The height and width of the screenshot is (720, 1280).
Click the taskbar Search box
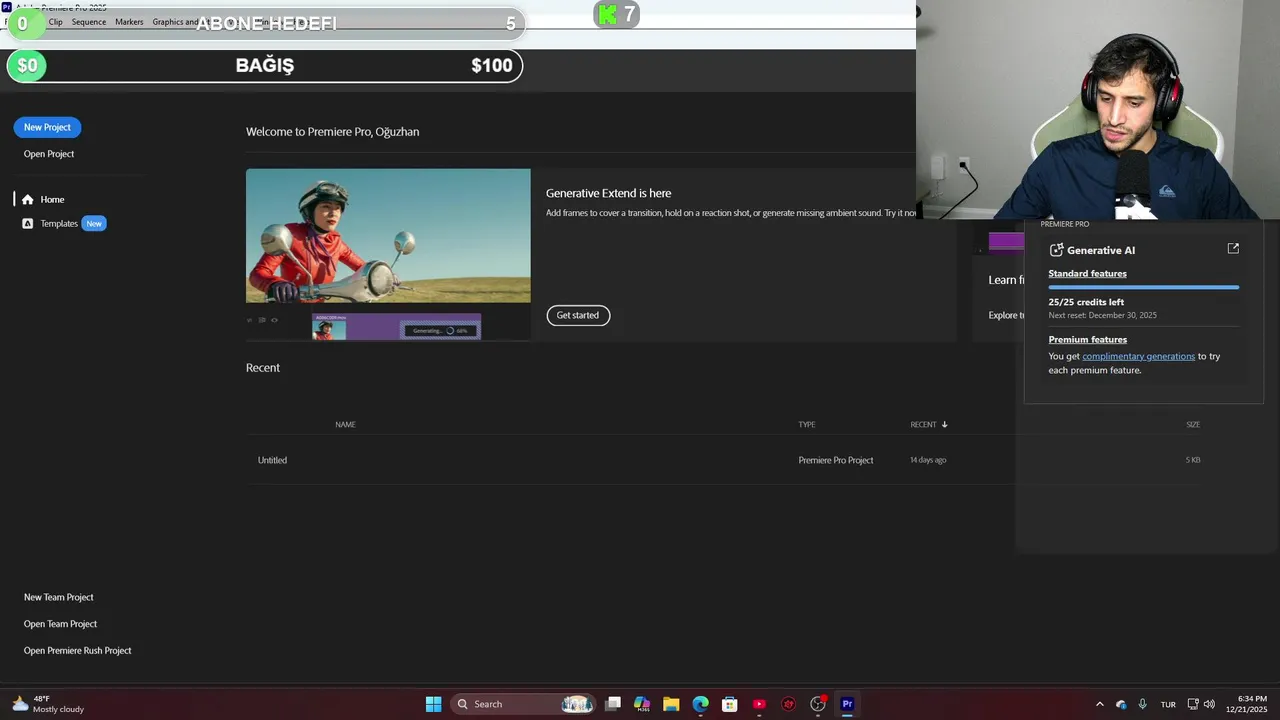525,704
